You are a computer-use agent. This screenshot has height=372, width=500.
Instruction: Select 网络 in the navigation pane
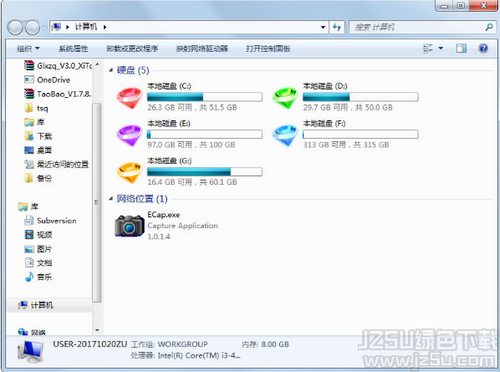[x=32, y=332]
